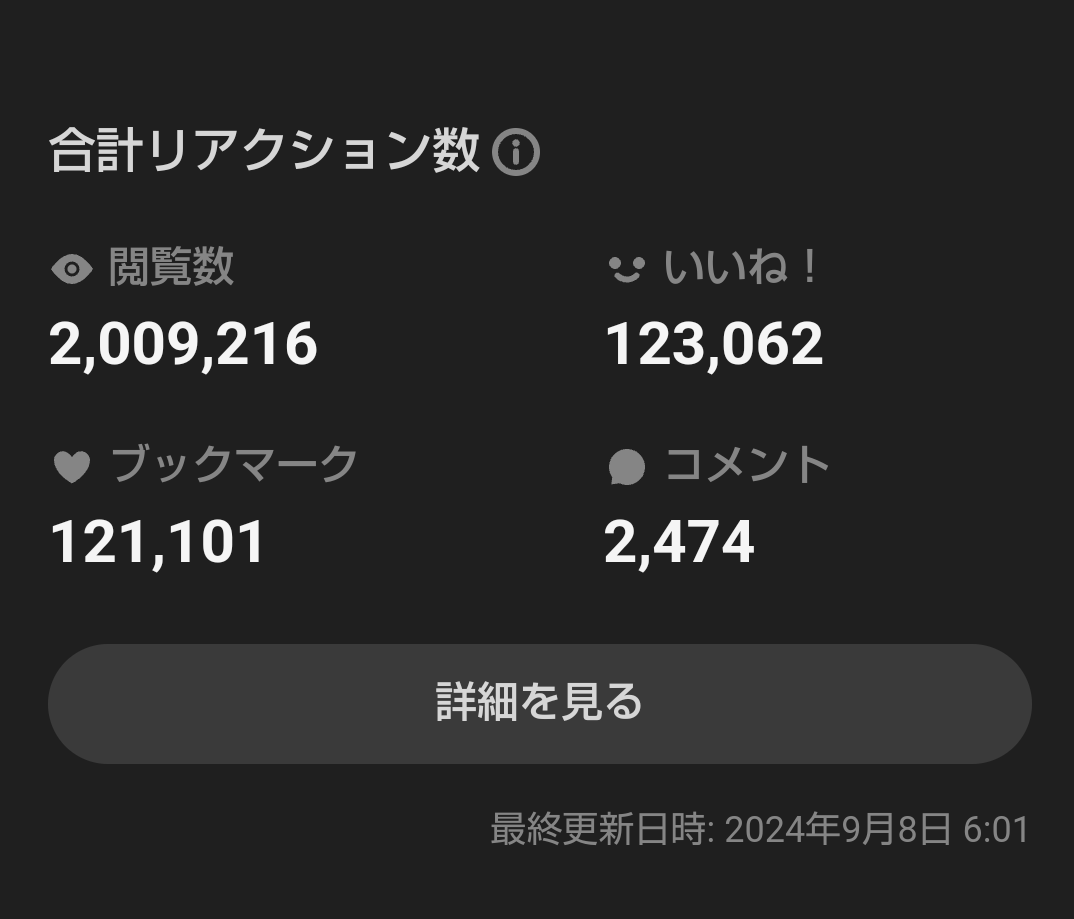Viewport: 1074px width, 919px height.
Task: Click the view count 2,009,216
Action: (x=183, y=345)
